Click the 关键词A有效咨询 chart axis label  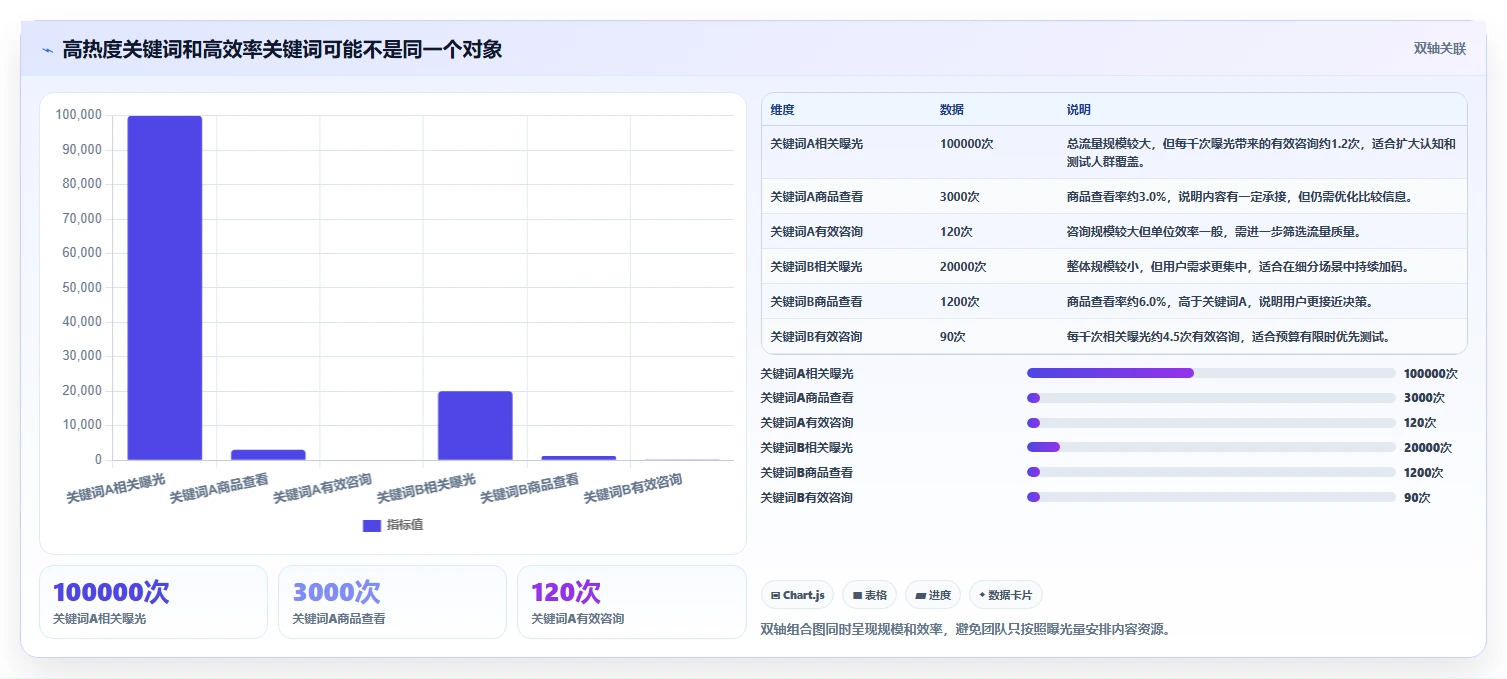point(322,488)
